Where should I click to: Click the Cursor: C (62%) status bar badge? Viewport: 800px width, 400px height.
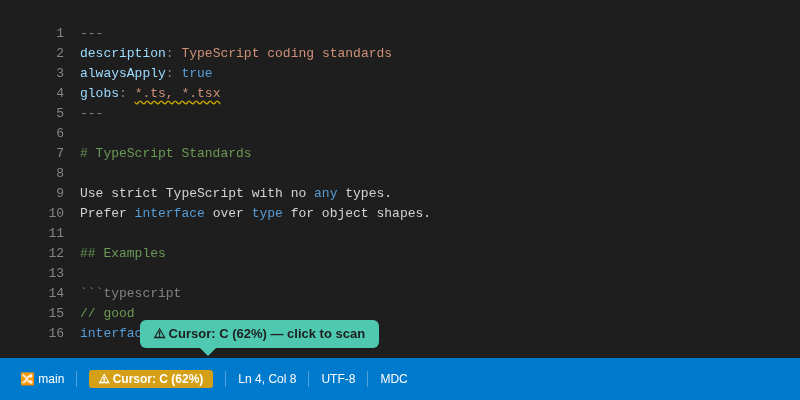click(151, 379)
